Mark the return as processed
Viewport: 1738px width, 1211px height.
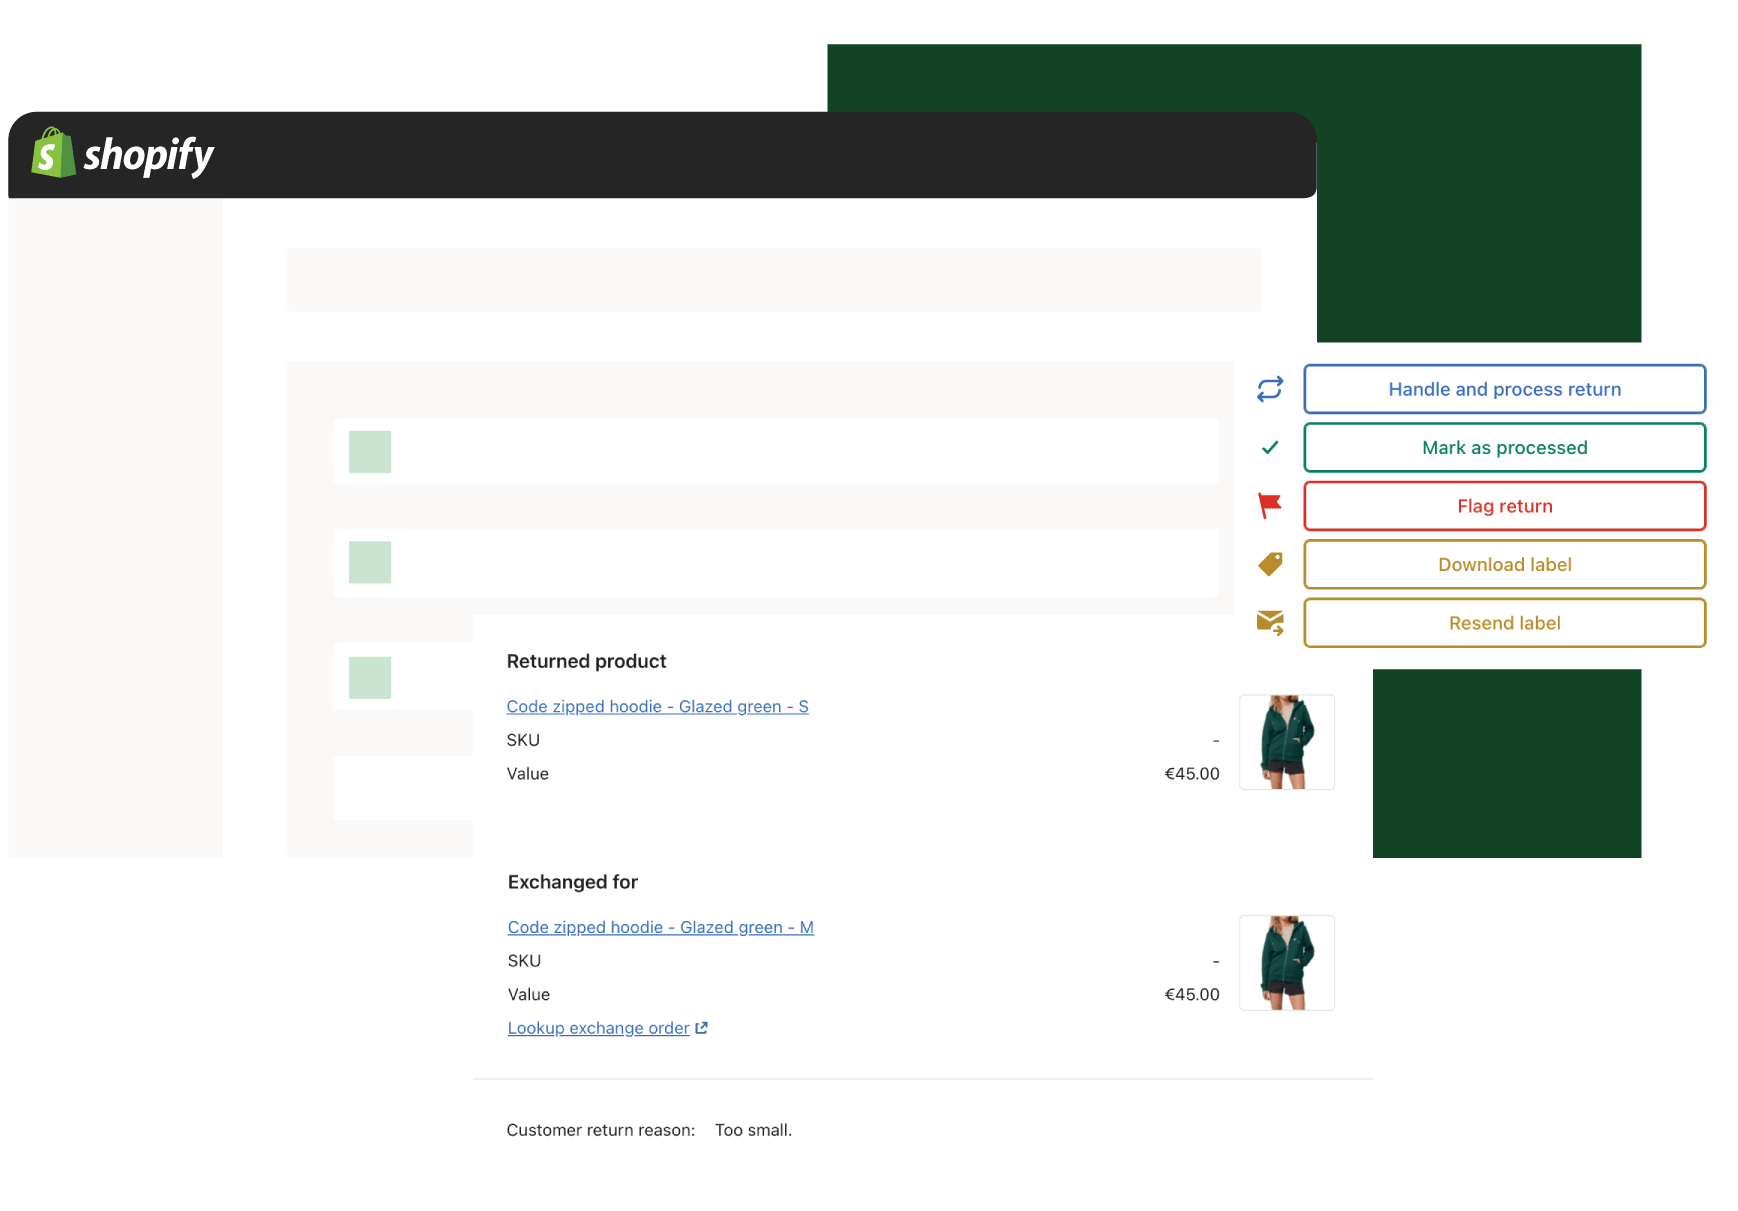coord(1504,447)
